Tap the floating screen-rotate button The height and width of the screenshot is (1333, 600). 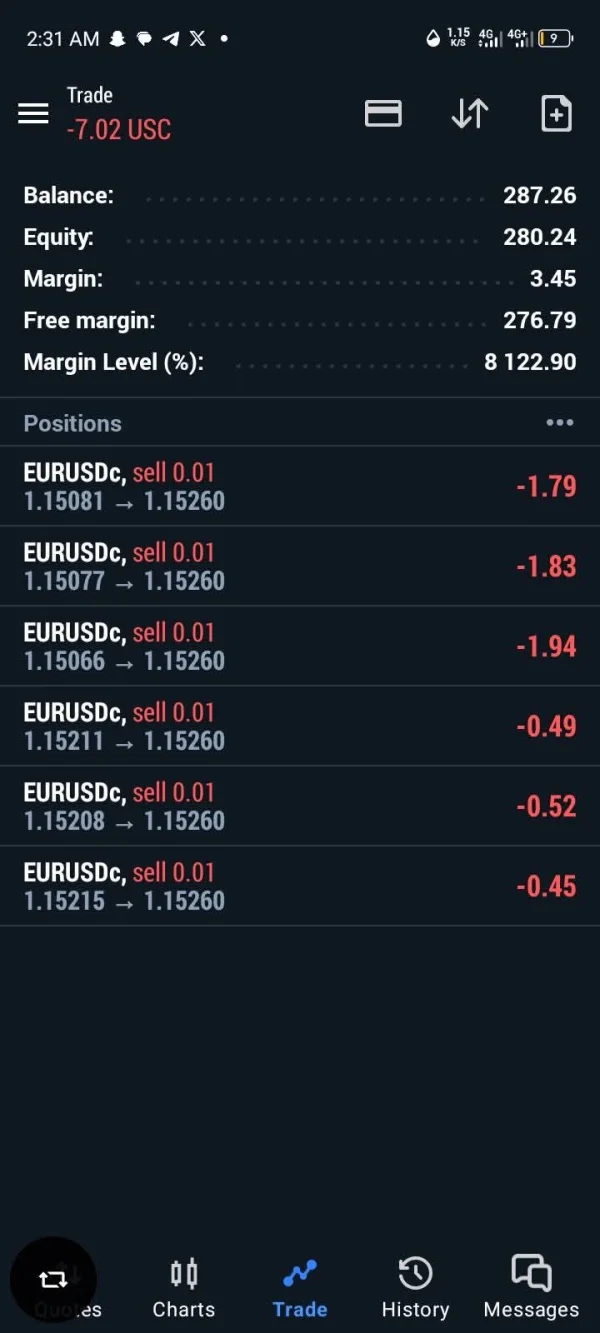pyautogui.click(x=52, y=1279)
